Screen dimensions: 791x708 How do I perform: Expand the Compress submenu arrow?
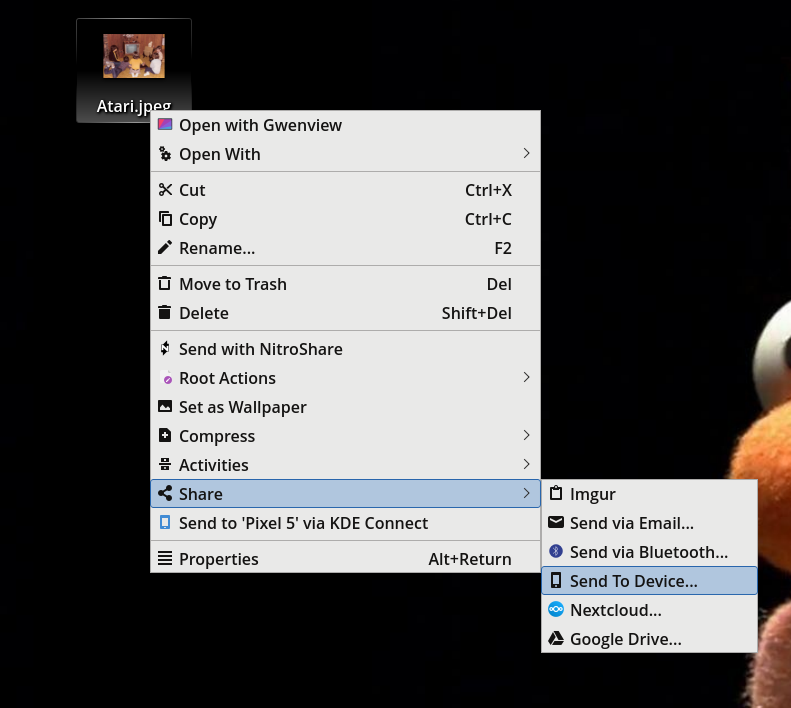(526, 435)
